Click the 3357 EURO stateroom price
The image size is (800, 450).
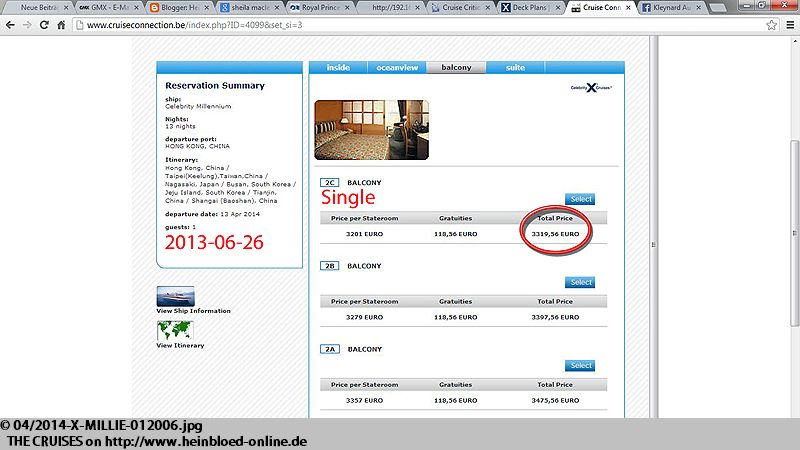click(x=364, y=401)
